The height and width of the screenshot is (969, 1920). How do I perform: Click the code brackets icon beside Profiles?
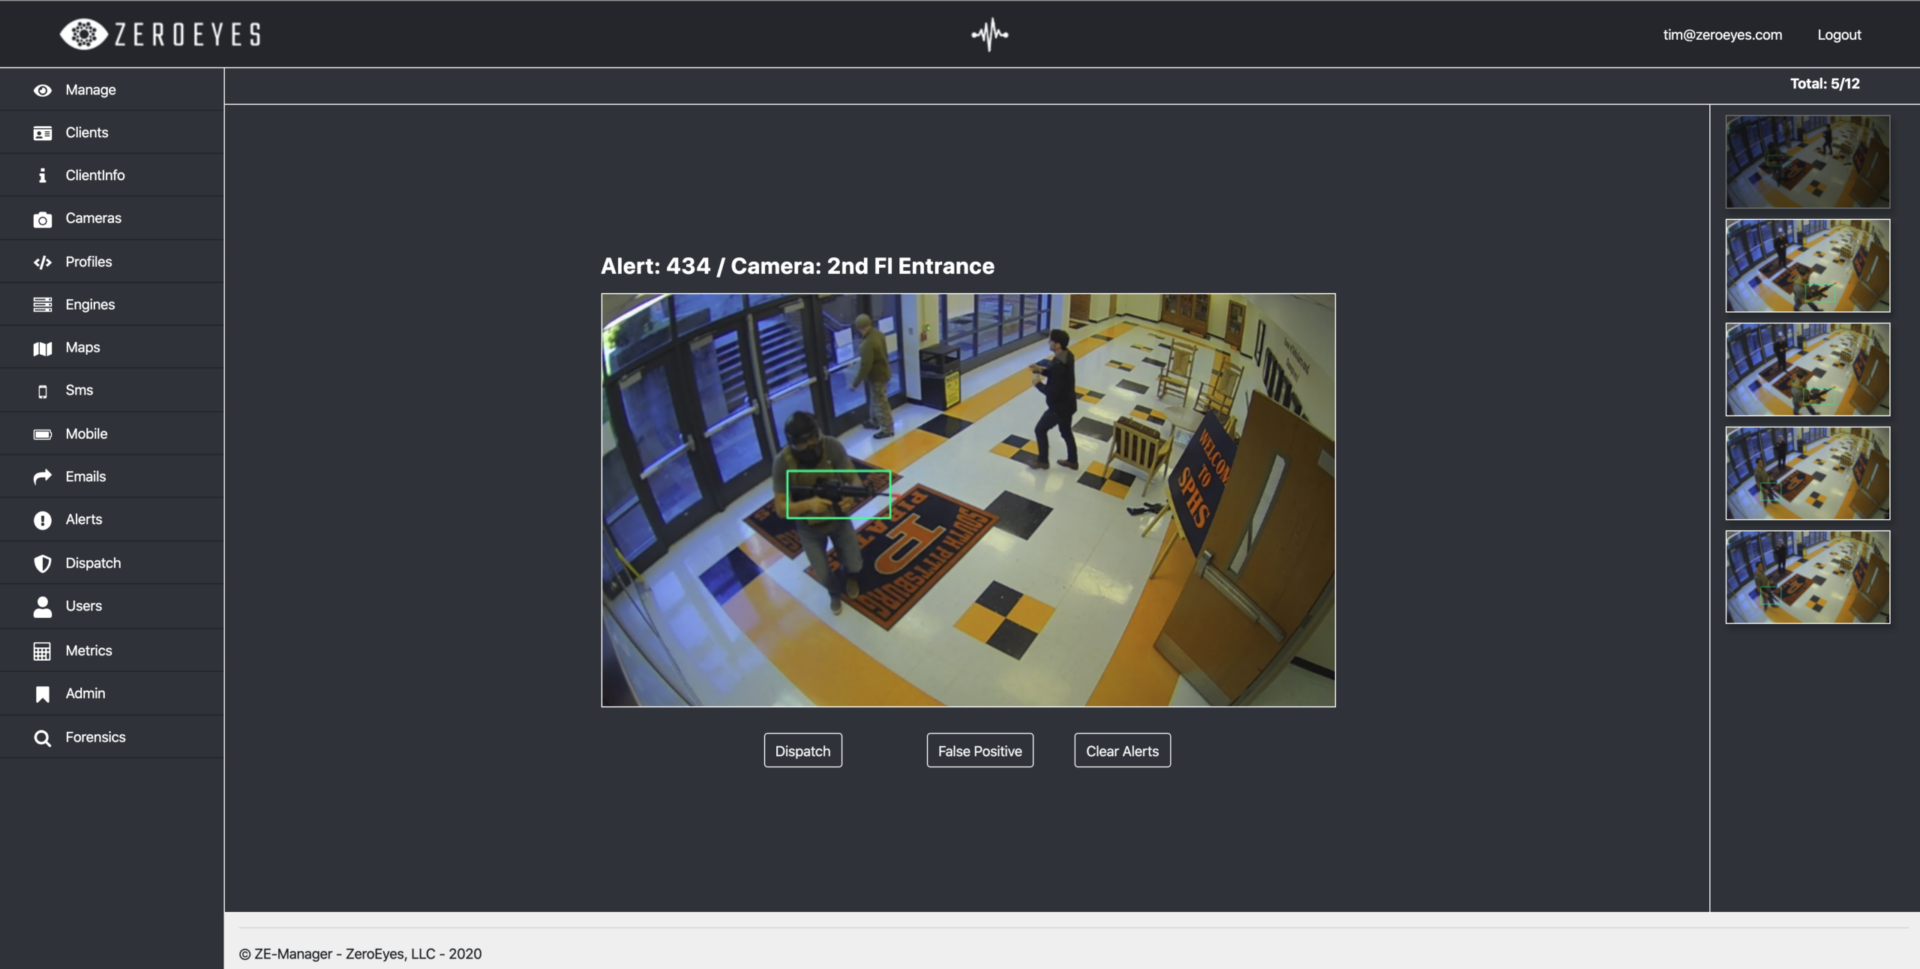pyautogui.click(x=42, y=262)
